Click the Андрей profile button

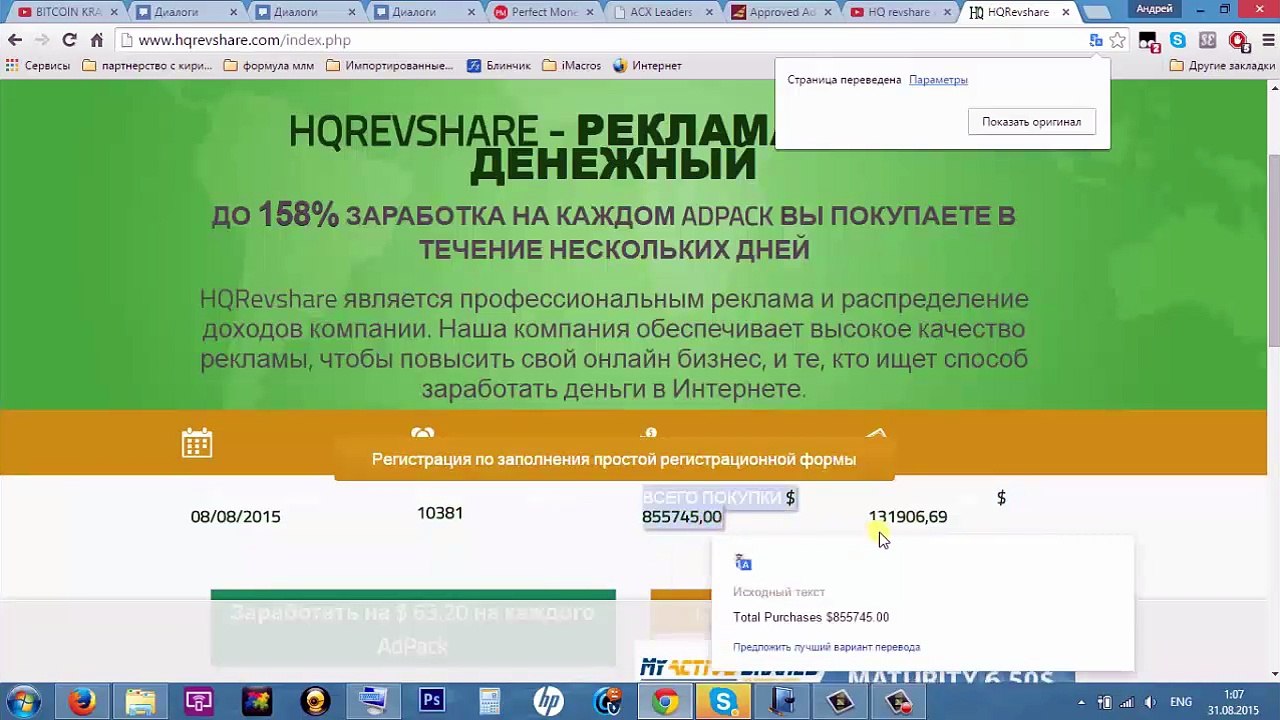click(x=1154, y=9)
